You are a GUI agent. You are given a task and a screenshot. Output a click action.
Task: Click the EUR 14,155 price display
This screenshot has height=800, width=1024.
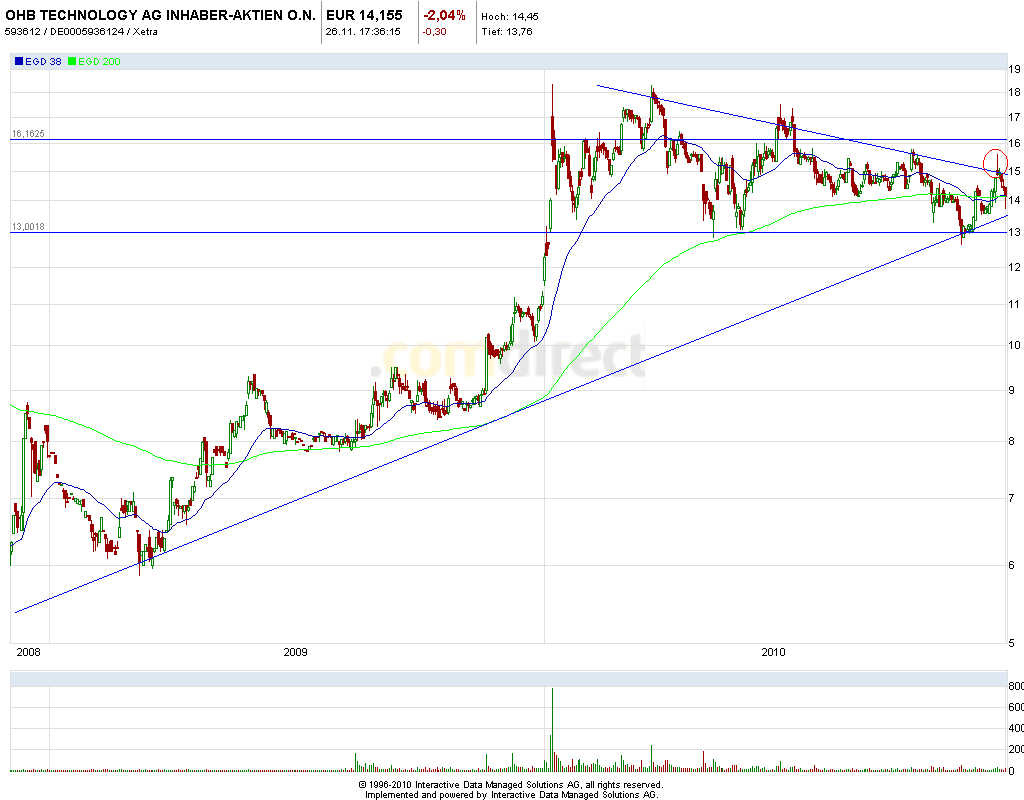pos(362,16)
